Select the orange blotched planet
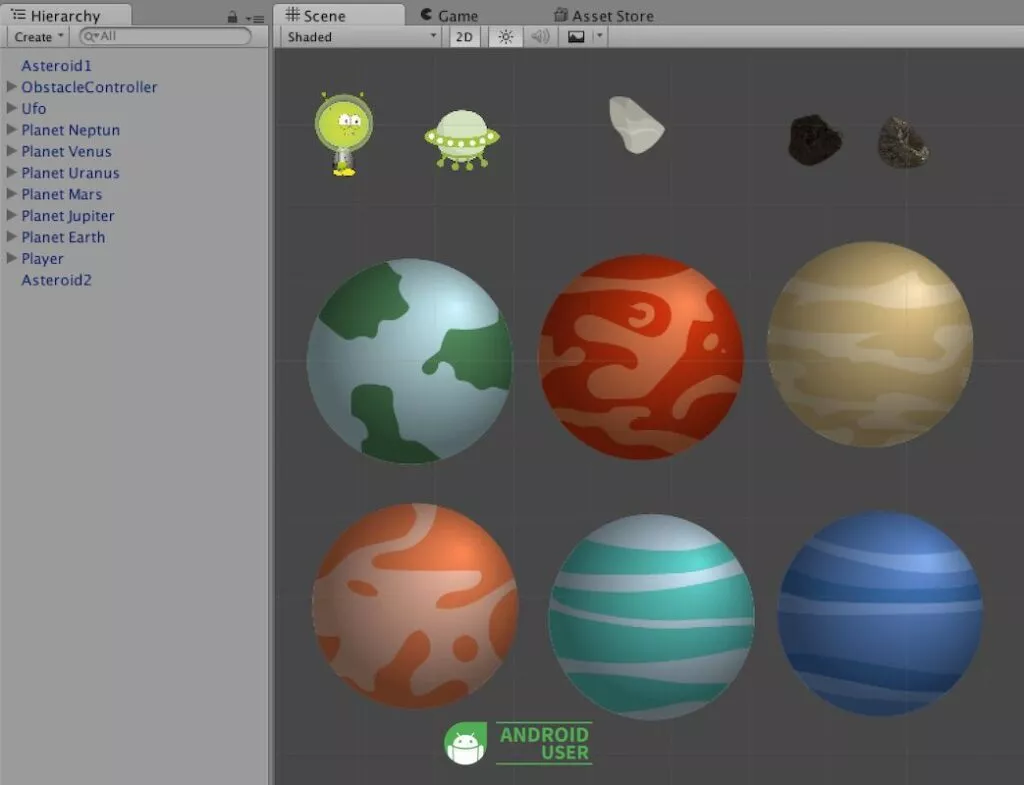 coord(415,605)
